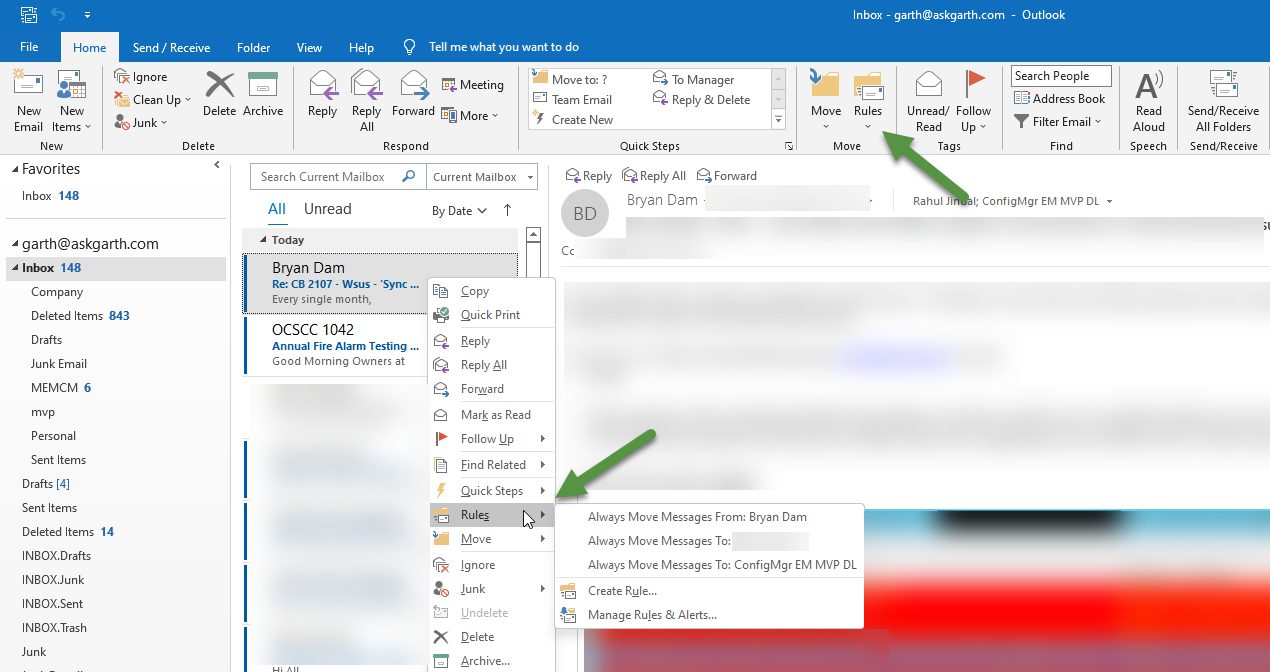Click Send/Receive All Folders icon
This screenshot has width=1270, height=672.
[1223, 100]
